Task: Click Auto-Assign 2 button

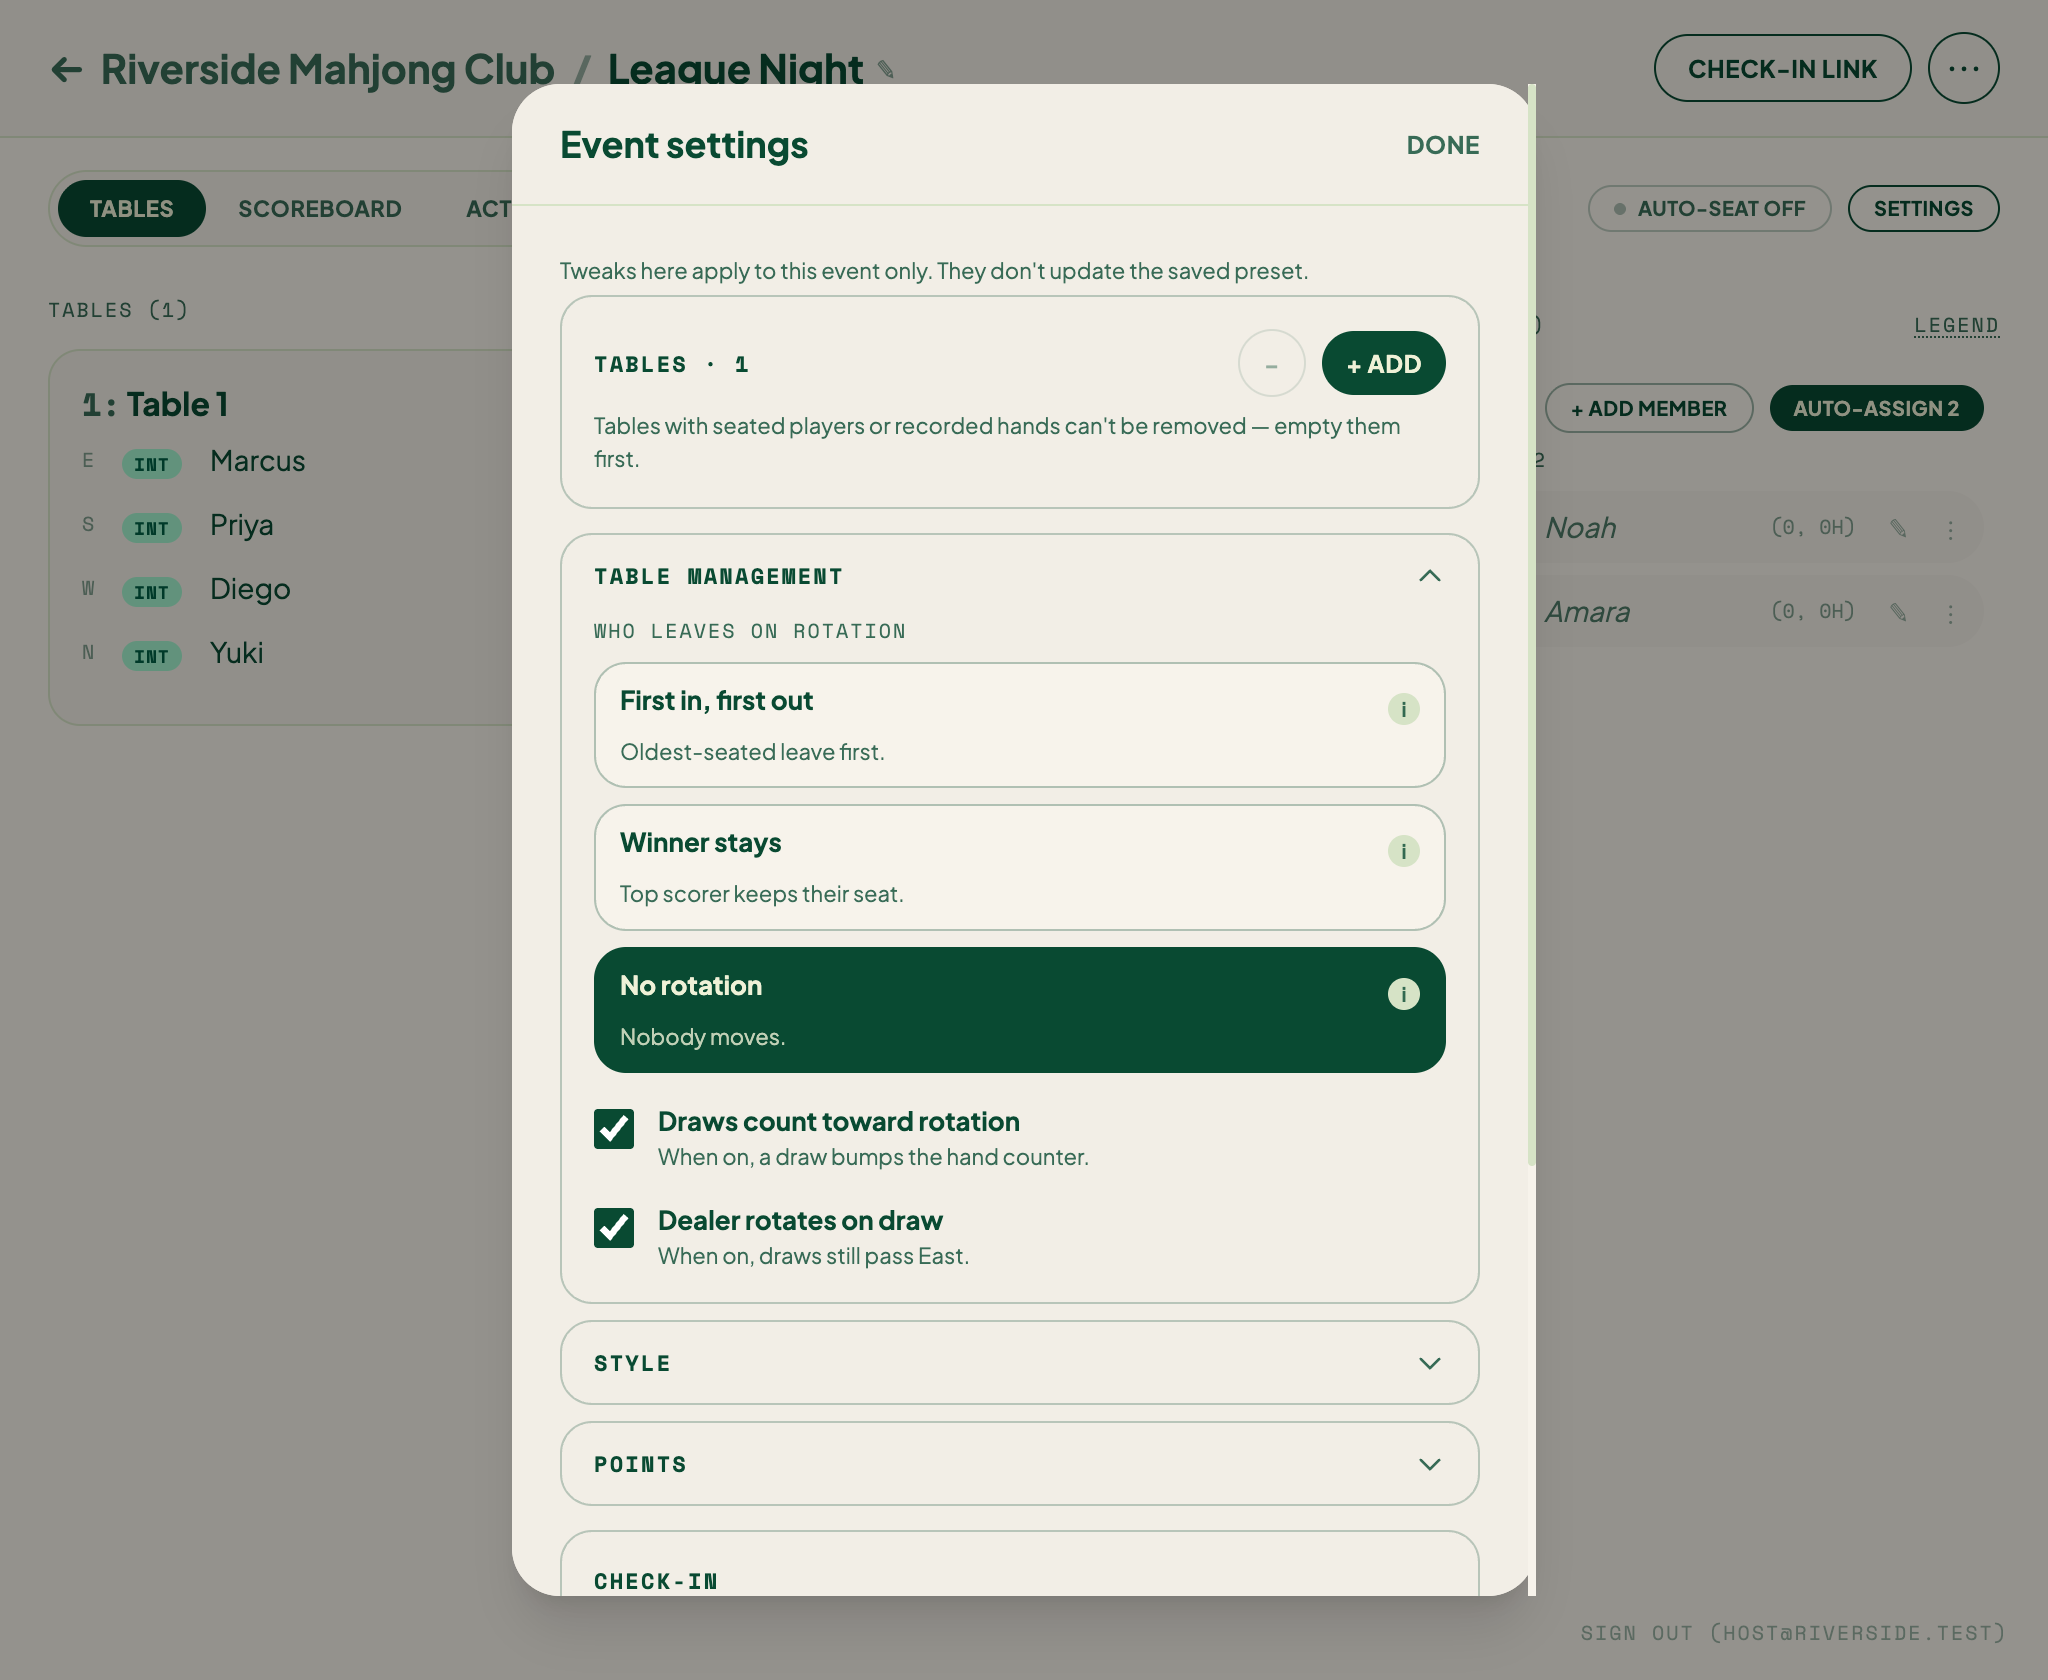Action: point(1876,408)
